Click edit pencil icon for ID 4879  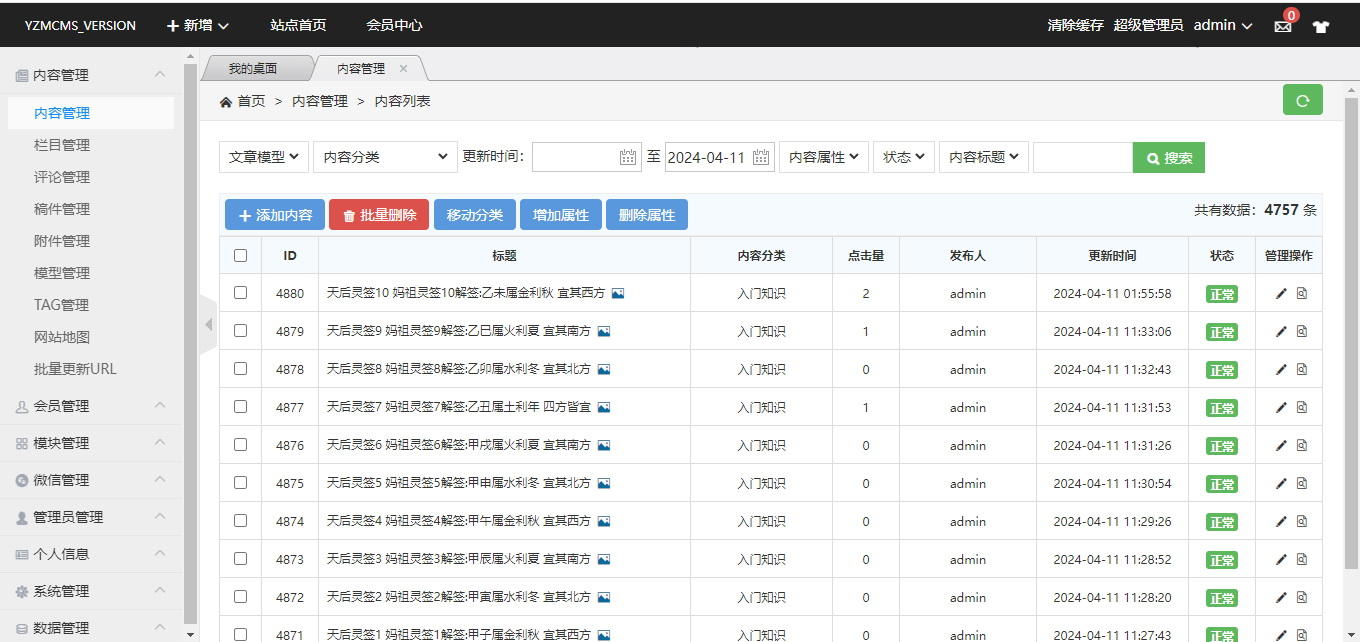click(x=1281, y=331)
